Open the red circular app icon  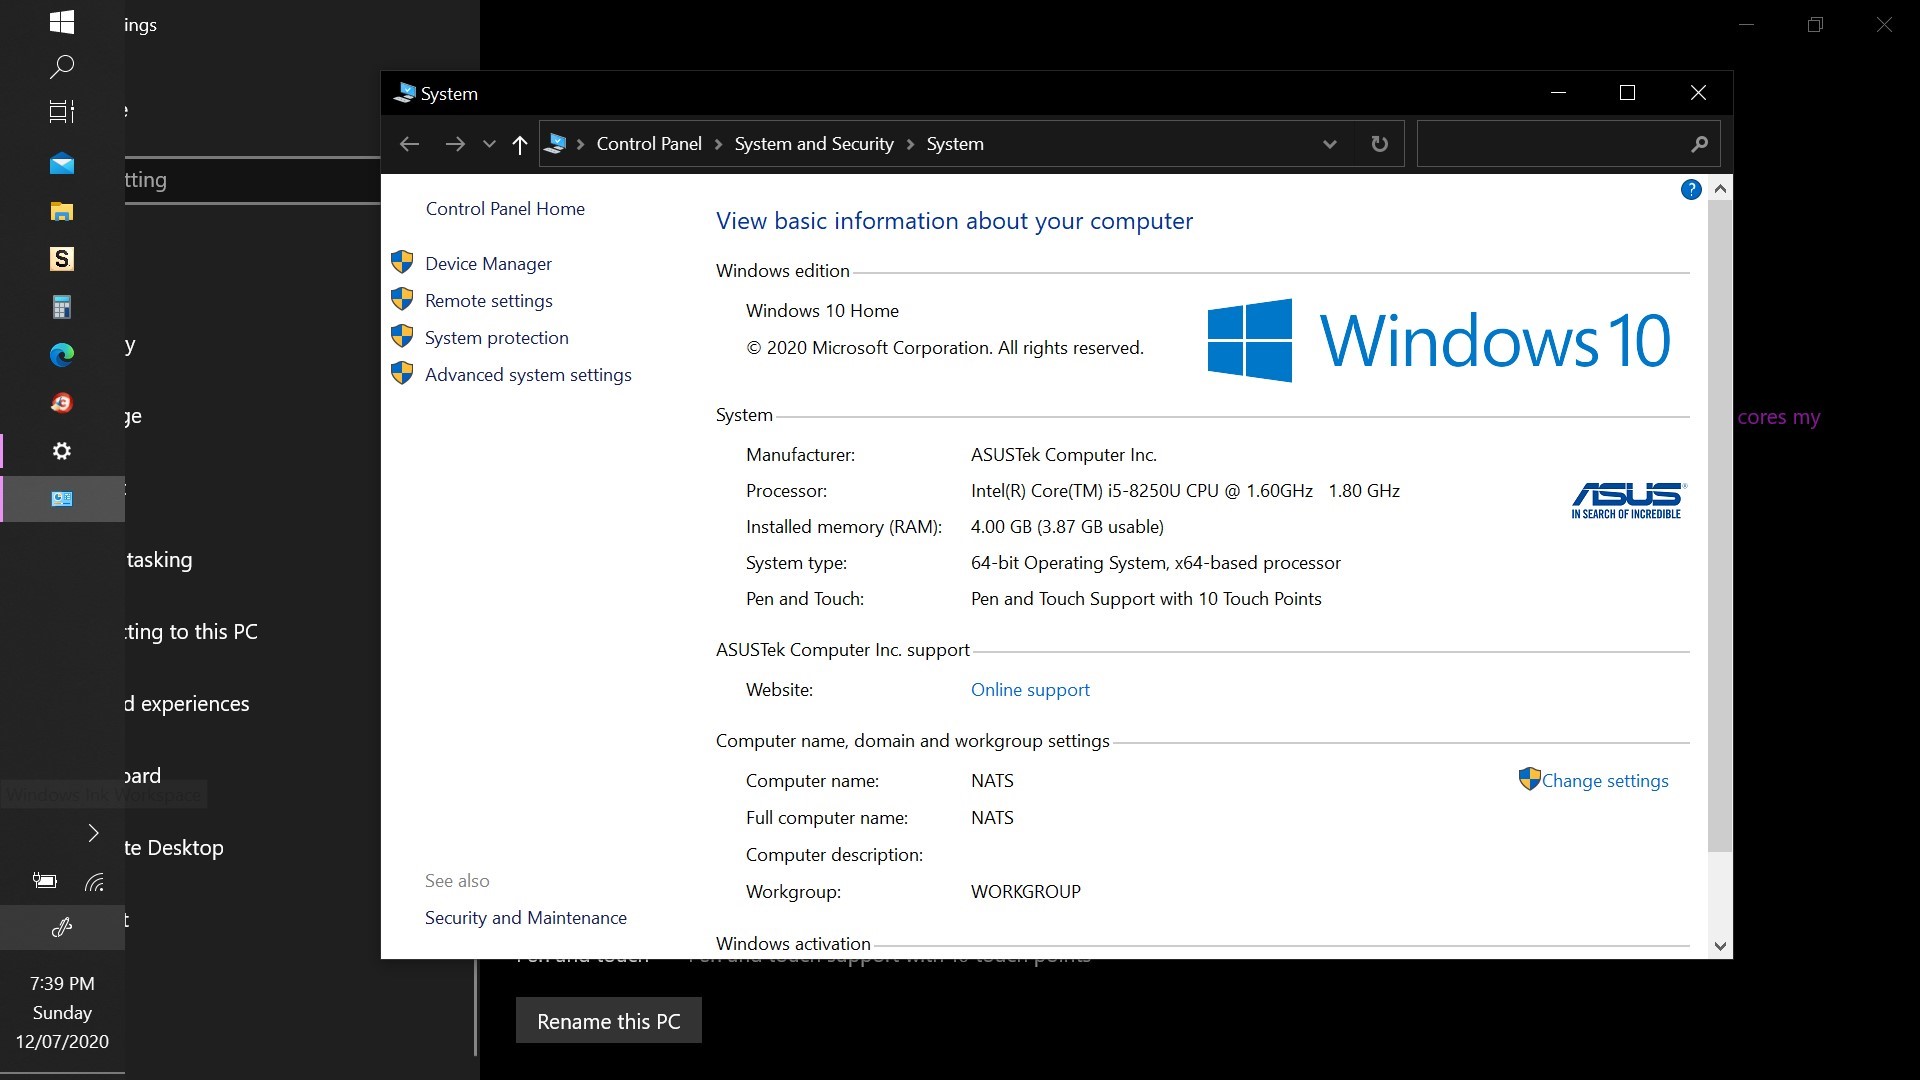tap(62, 402)
